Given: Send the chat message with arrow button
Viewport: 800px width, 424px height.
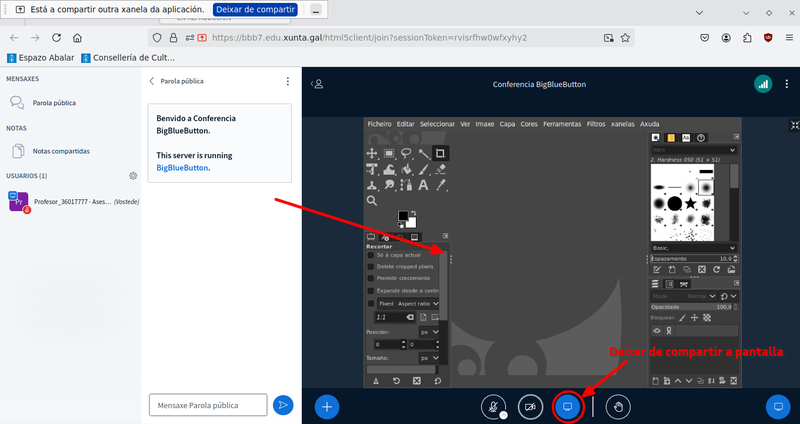Looking at the screenshot, I should coord(284,404).
